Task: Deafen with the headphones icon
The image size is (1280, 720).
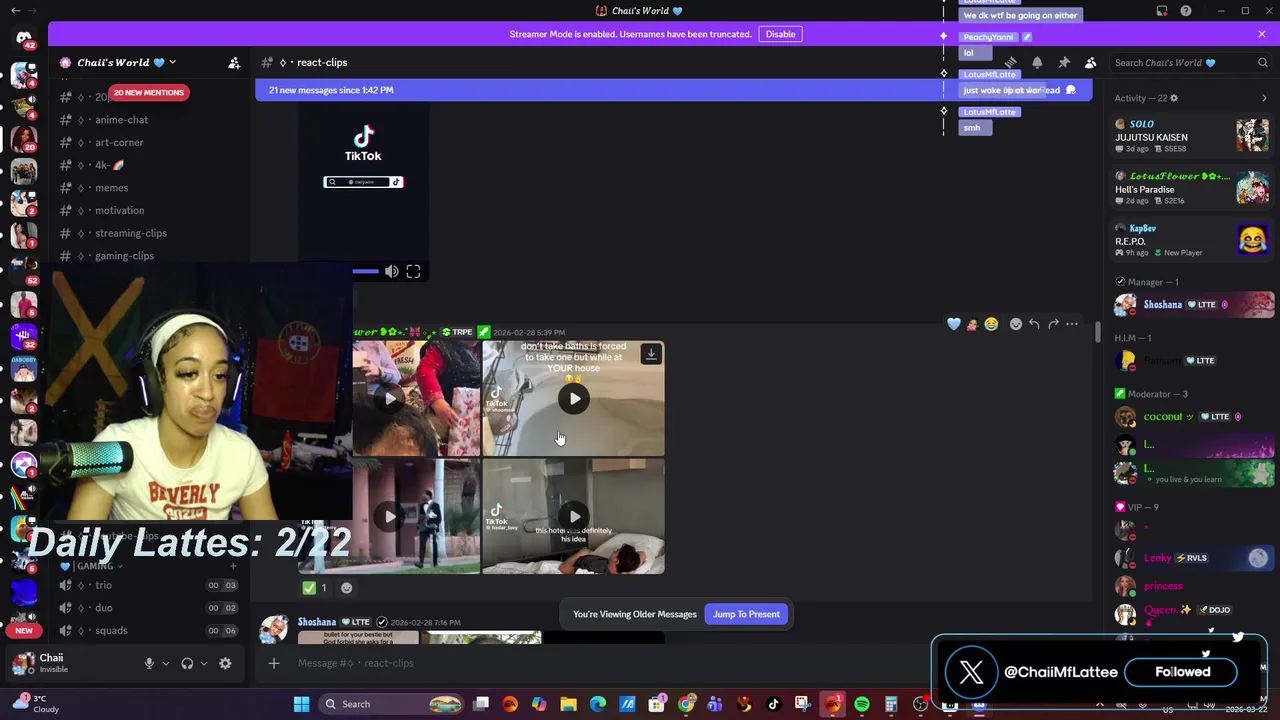Action: pos(187,663)
